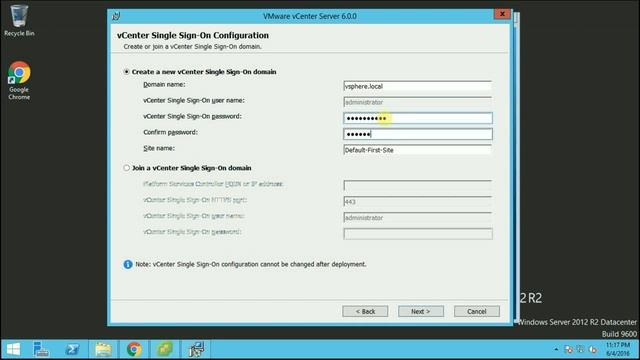The width and height of the screenshot is (640, 360).
Task: Open Chrome from the taskbar
Action: click(134, 349)
